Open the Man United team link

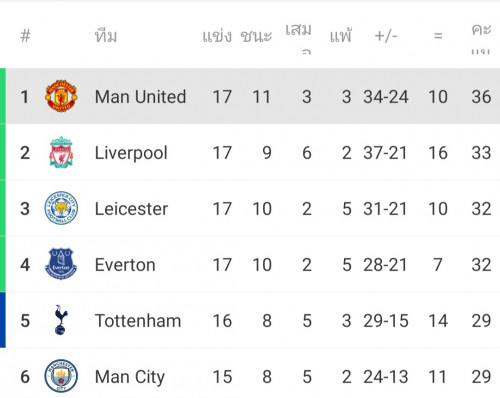(140, 97)
